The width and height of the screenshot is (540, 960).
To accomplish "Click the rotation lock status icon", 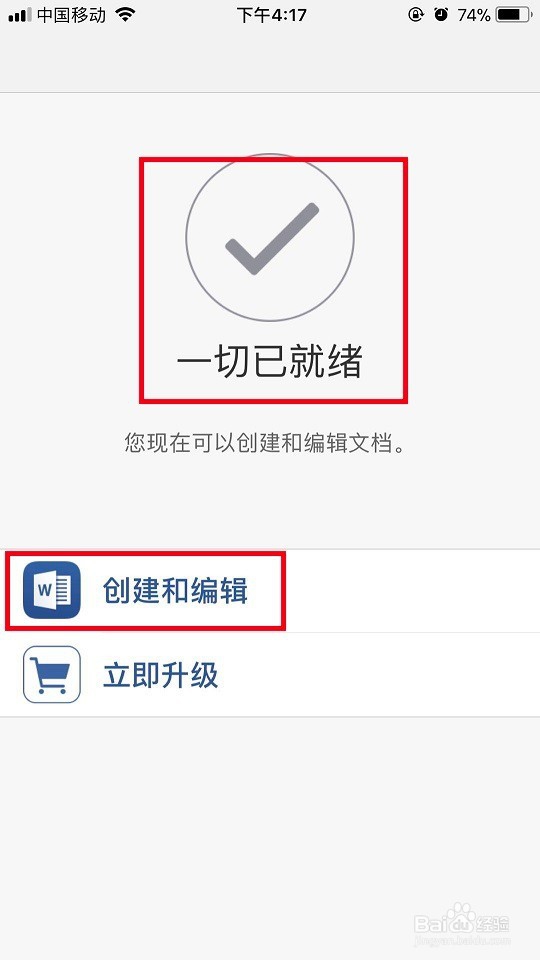I will (x=416, y=15).
